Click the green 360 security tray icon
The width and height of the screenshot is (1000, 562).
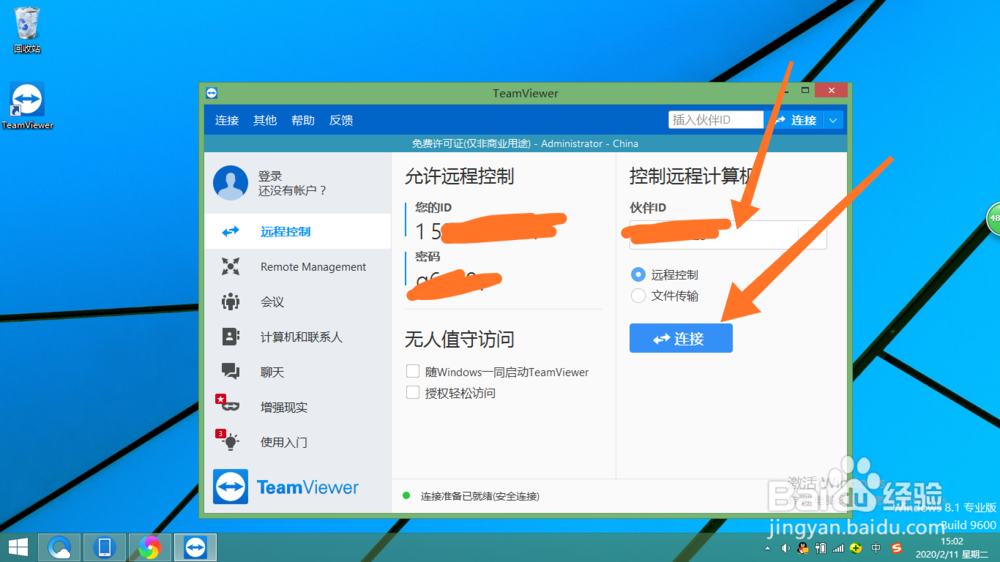tap(856, 548)
